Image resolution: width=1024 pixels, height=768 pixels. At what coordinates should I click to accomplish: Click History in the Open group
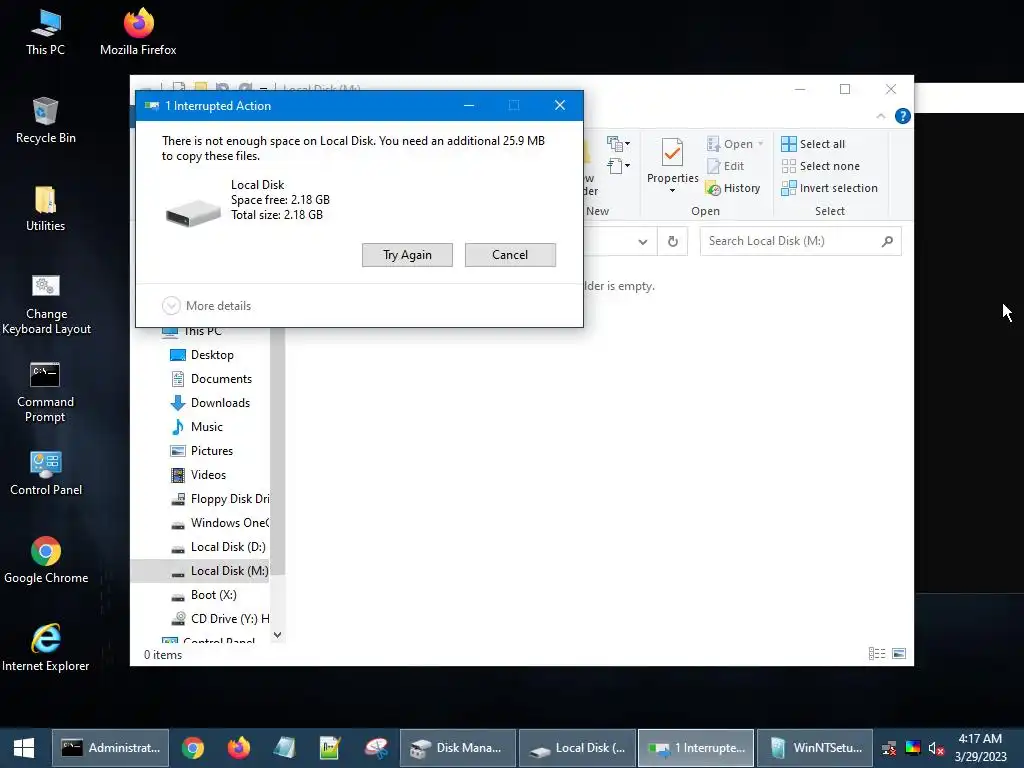[x=733, y=188]
